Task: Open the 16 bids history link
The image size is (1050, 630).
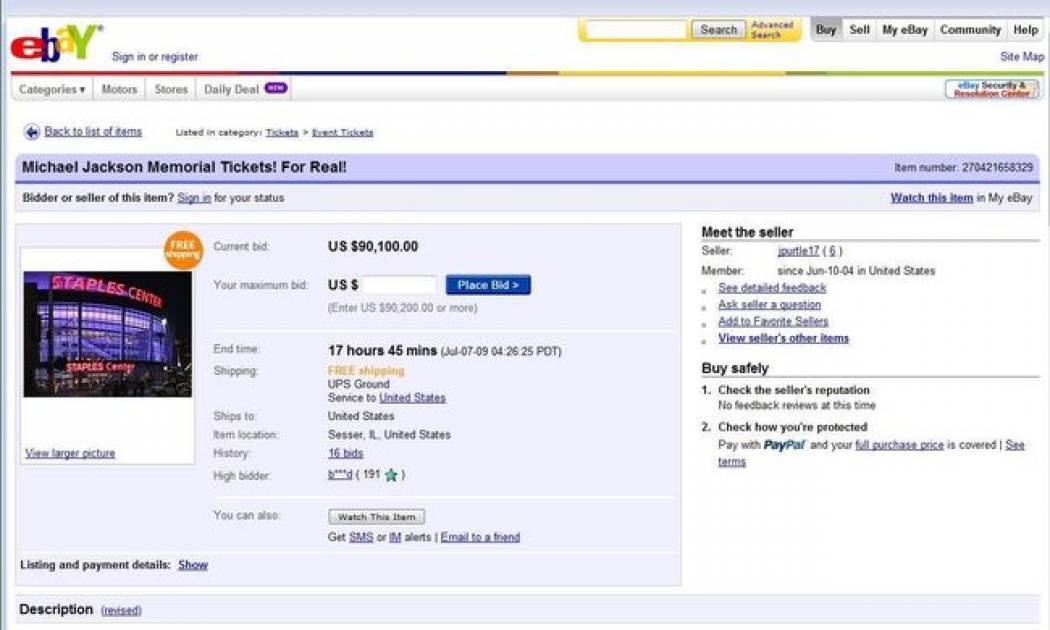Action: coord(345,453)
